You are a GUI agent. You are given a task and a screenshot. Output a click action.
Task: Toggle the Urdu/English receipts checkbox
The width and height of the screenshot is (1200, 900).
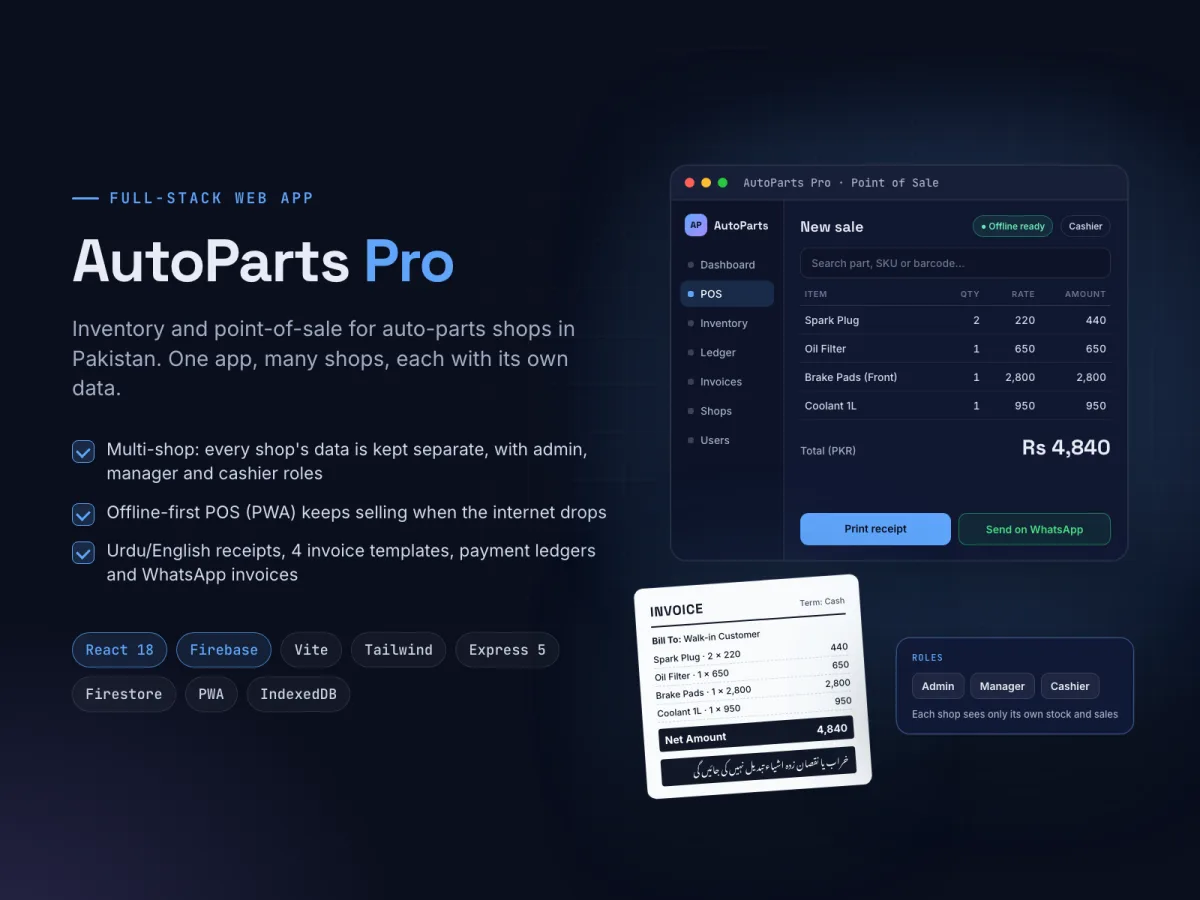83,552
